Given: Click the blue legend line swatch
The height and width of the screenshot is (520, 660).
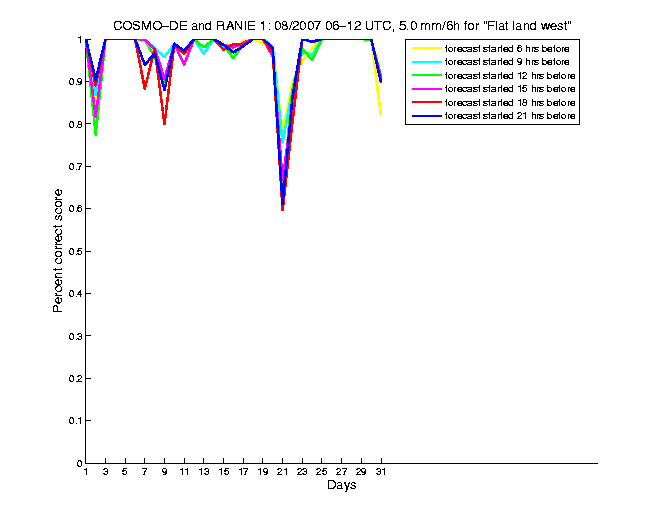Looking at the screenshot, I should pyautogui.click(x=426, y=116).
